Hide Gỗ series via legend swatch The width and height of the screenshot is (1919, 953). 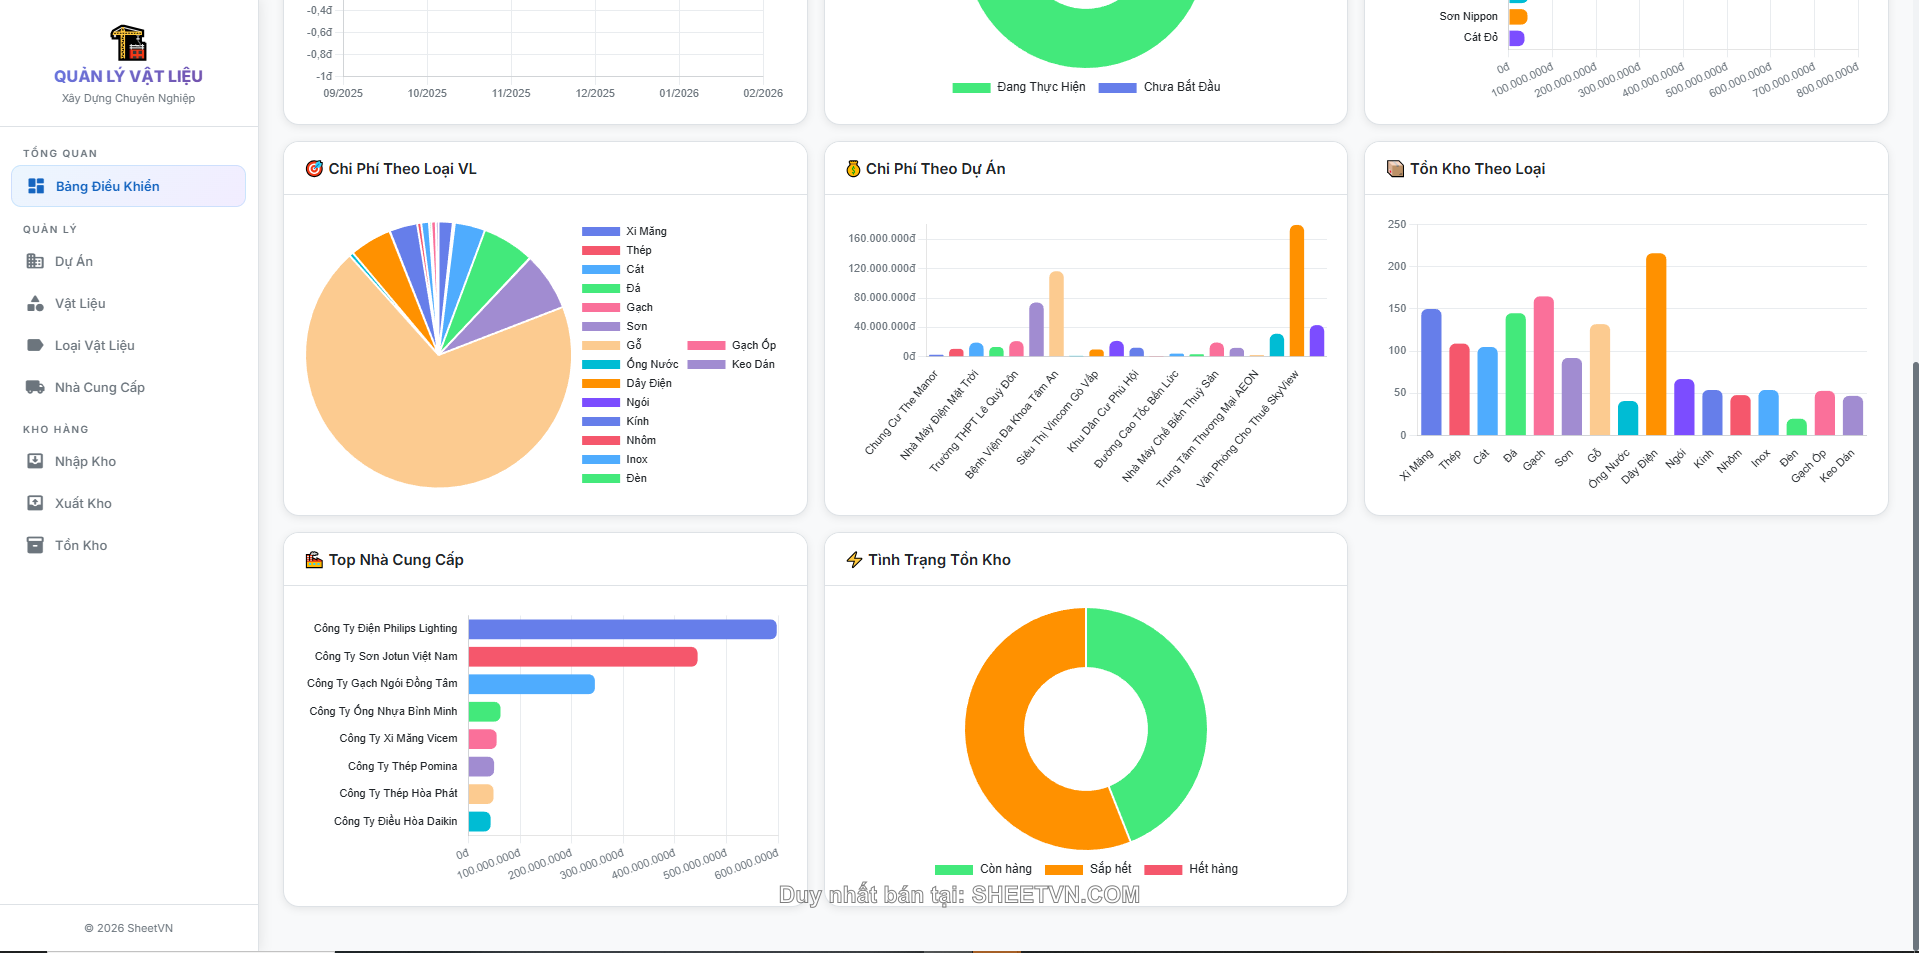pos(601,345)
